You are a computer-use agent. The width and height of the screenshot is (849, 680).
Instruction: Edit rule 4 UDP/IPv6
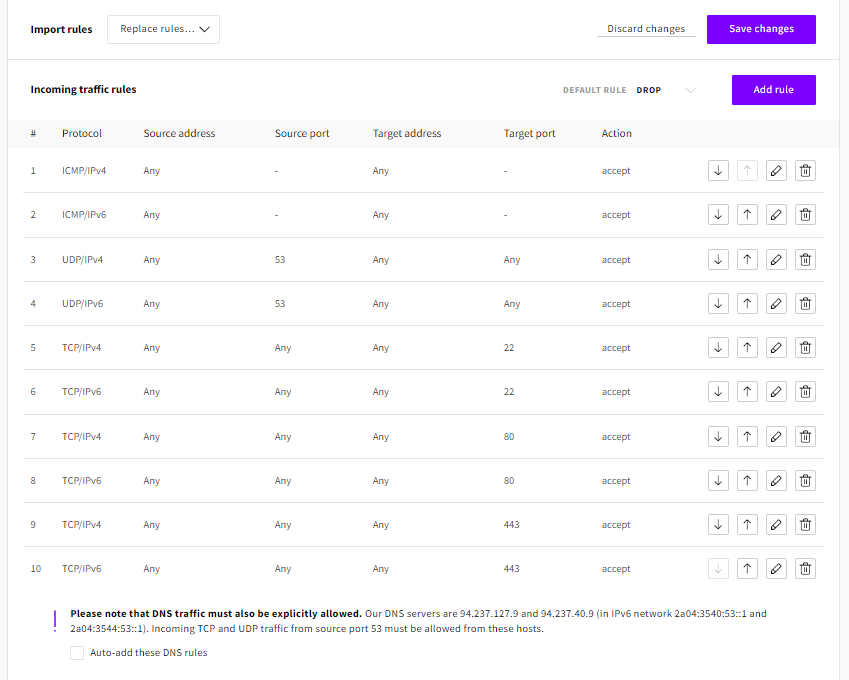(x=776, y=303)
